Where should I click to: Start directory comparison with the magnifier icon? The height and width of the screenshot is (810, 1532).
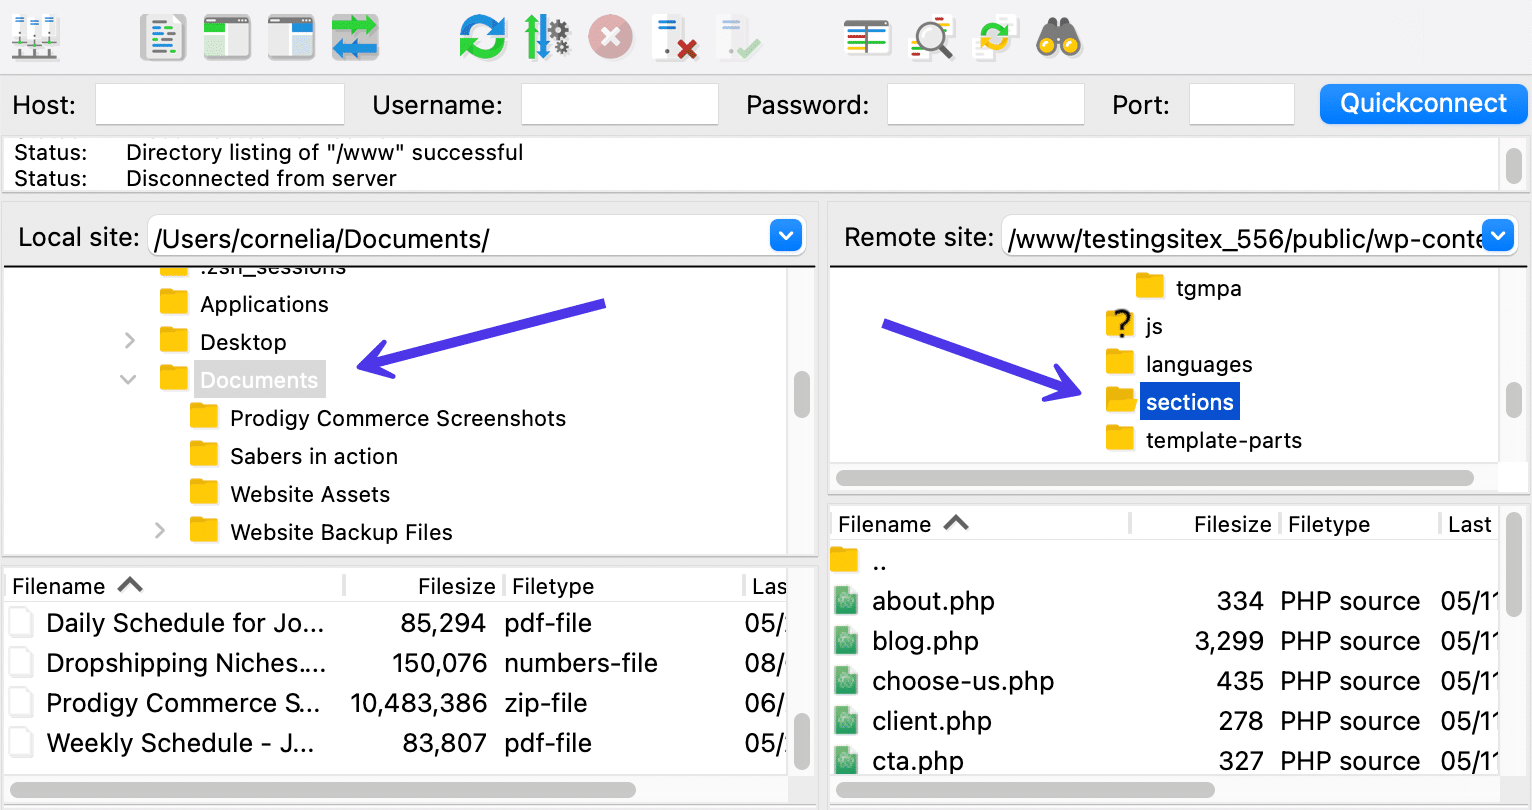[930, 37]
